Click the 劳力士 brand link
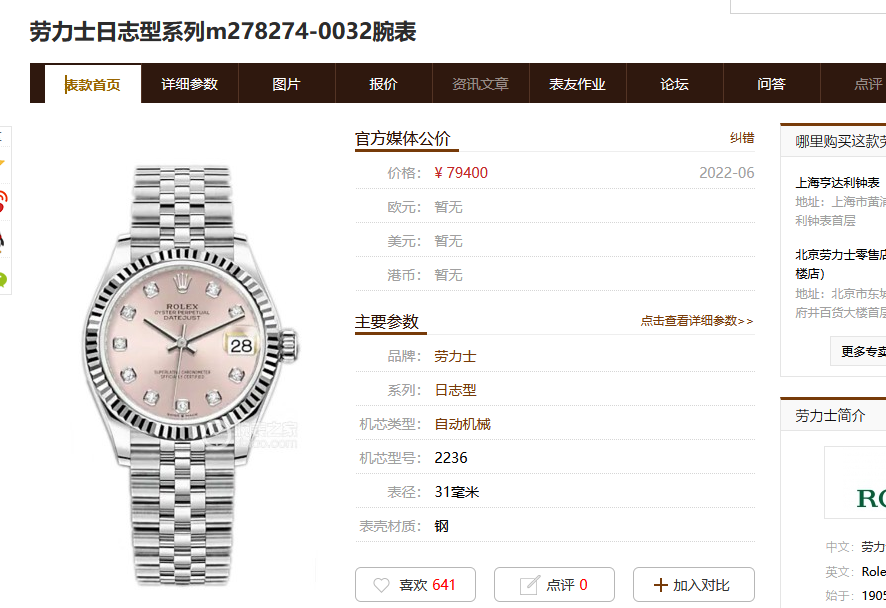Viewport: 886px width, 608px height. coord(455,357)
